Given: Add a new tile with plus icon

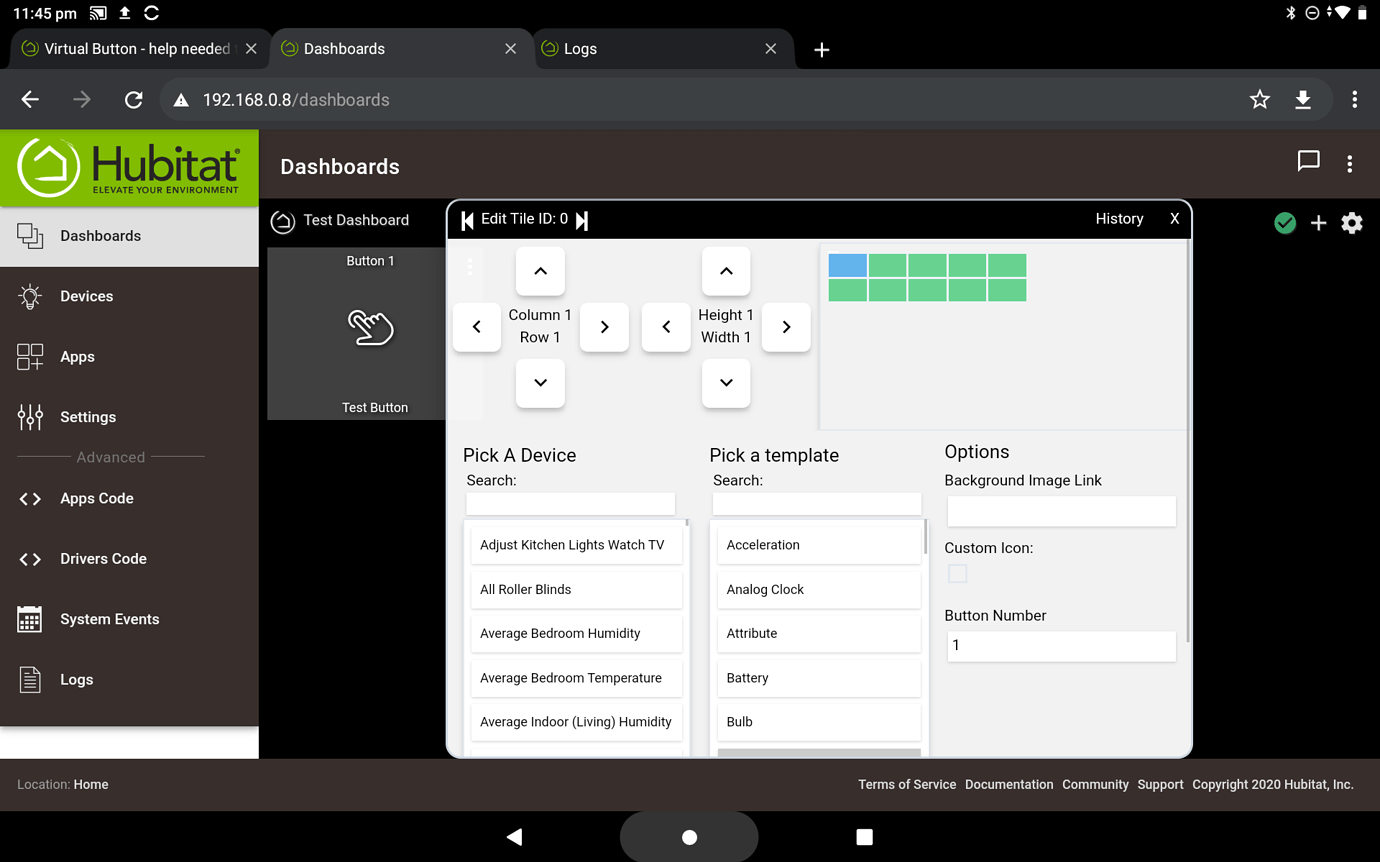Looking at the screenshot, I should click(1318, 223).
